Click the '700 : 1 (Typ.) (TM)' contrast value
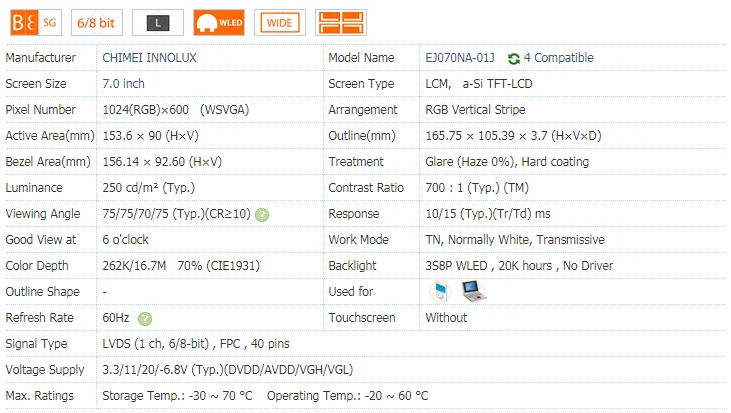Viewport: 731px width, 413px height. point(477,188)
